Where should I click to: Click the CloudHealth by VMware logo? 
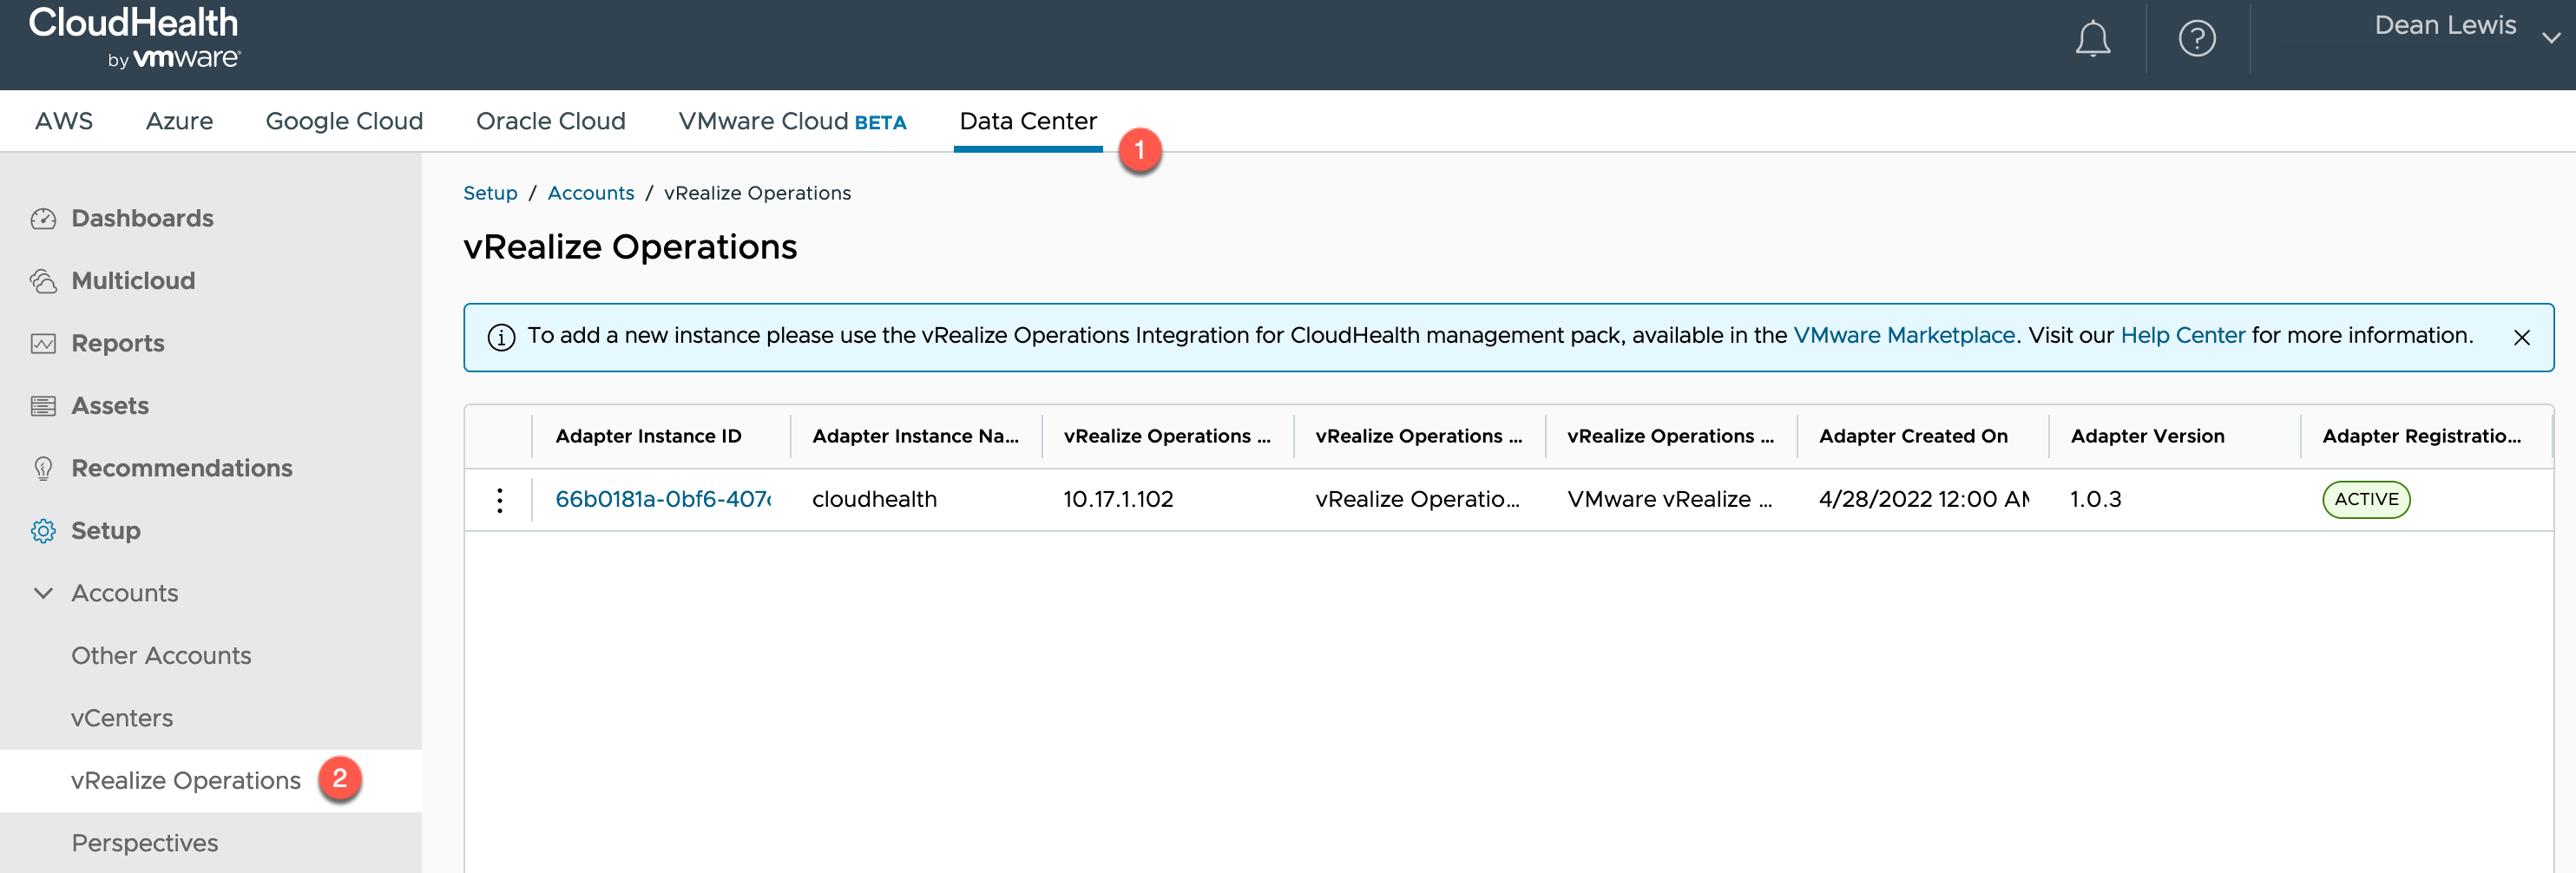pos(134,38)
